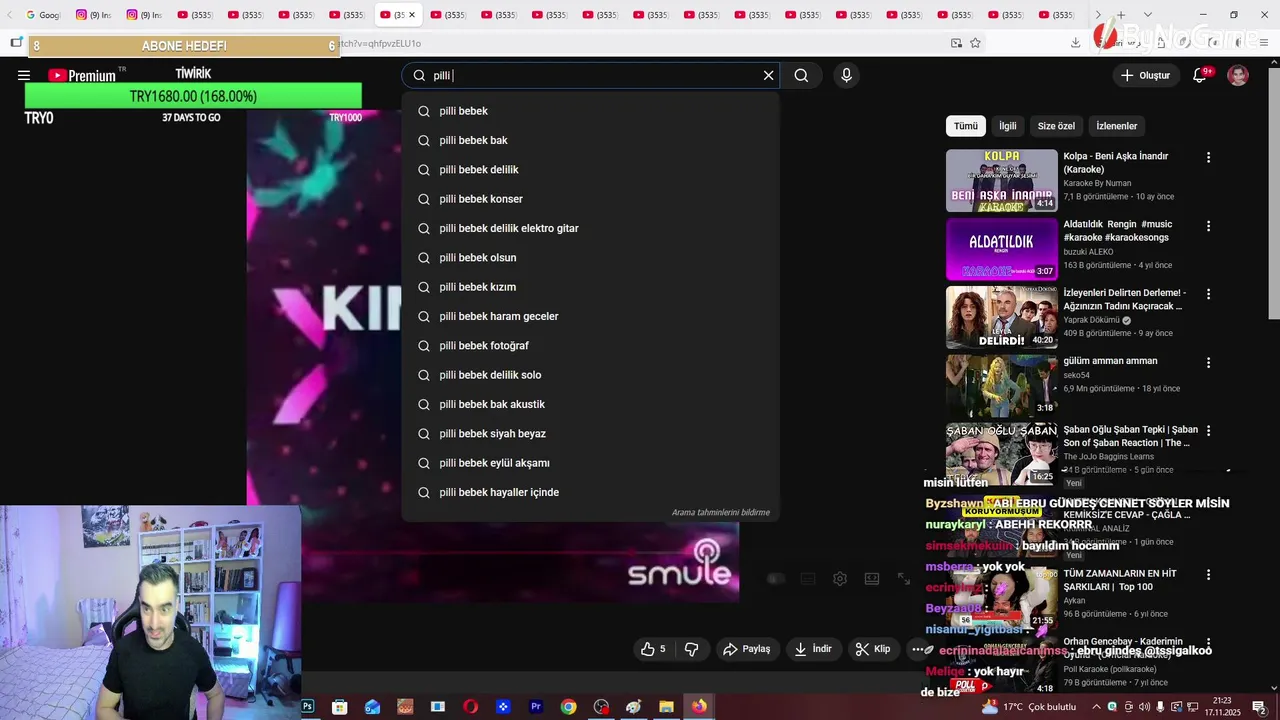This screenshot has height=720, width=1280.
Task: Choose suggestion 'pilli bebek konser'
Action: [590, 199]
